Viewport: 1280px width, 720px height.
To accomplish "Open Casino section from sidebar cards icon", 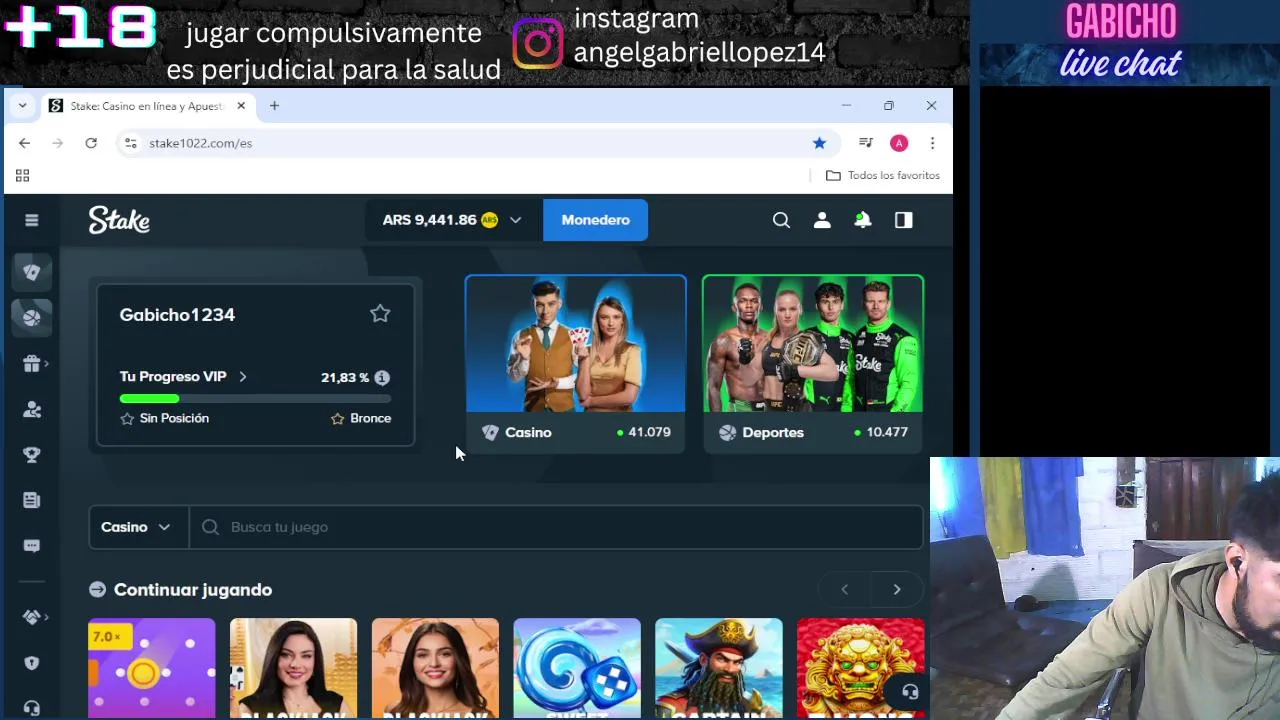I will (32, 272).
